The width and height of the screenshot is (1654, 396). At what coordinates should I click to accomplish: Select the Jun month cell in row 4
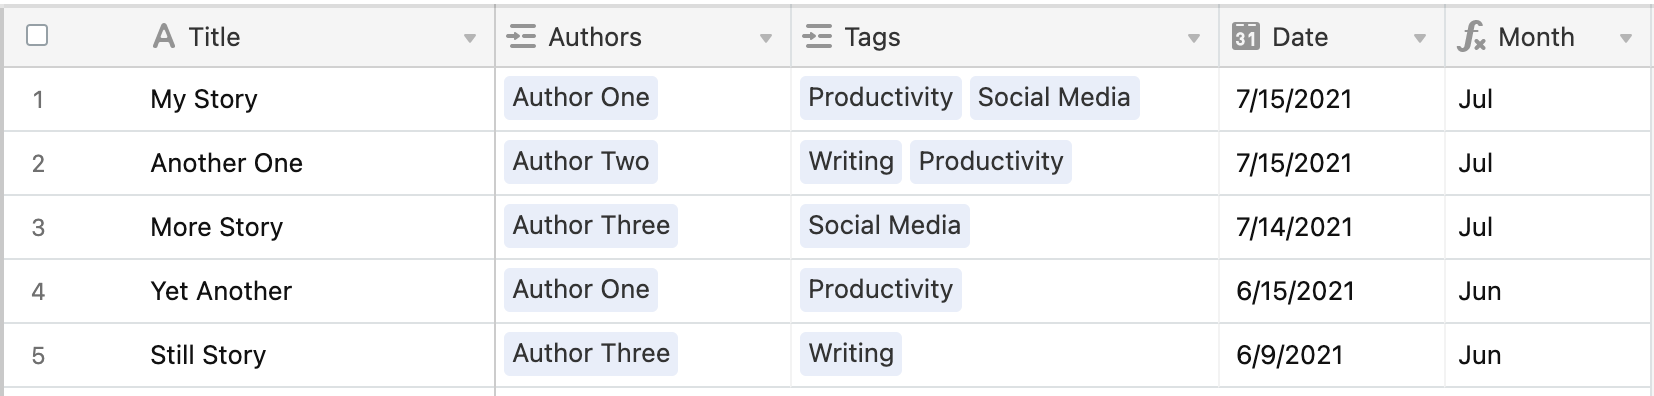1548,291
